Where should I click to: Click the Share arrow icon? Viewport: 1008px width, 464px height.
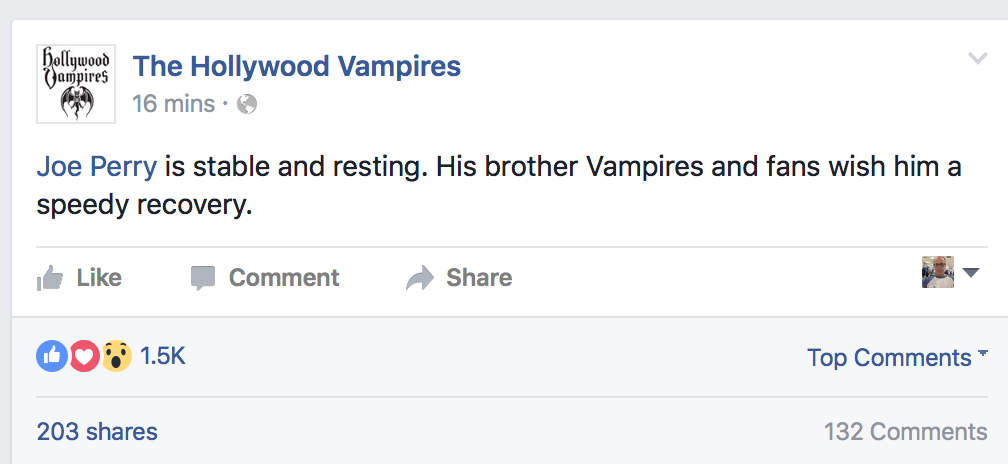(420, 278)
